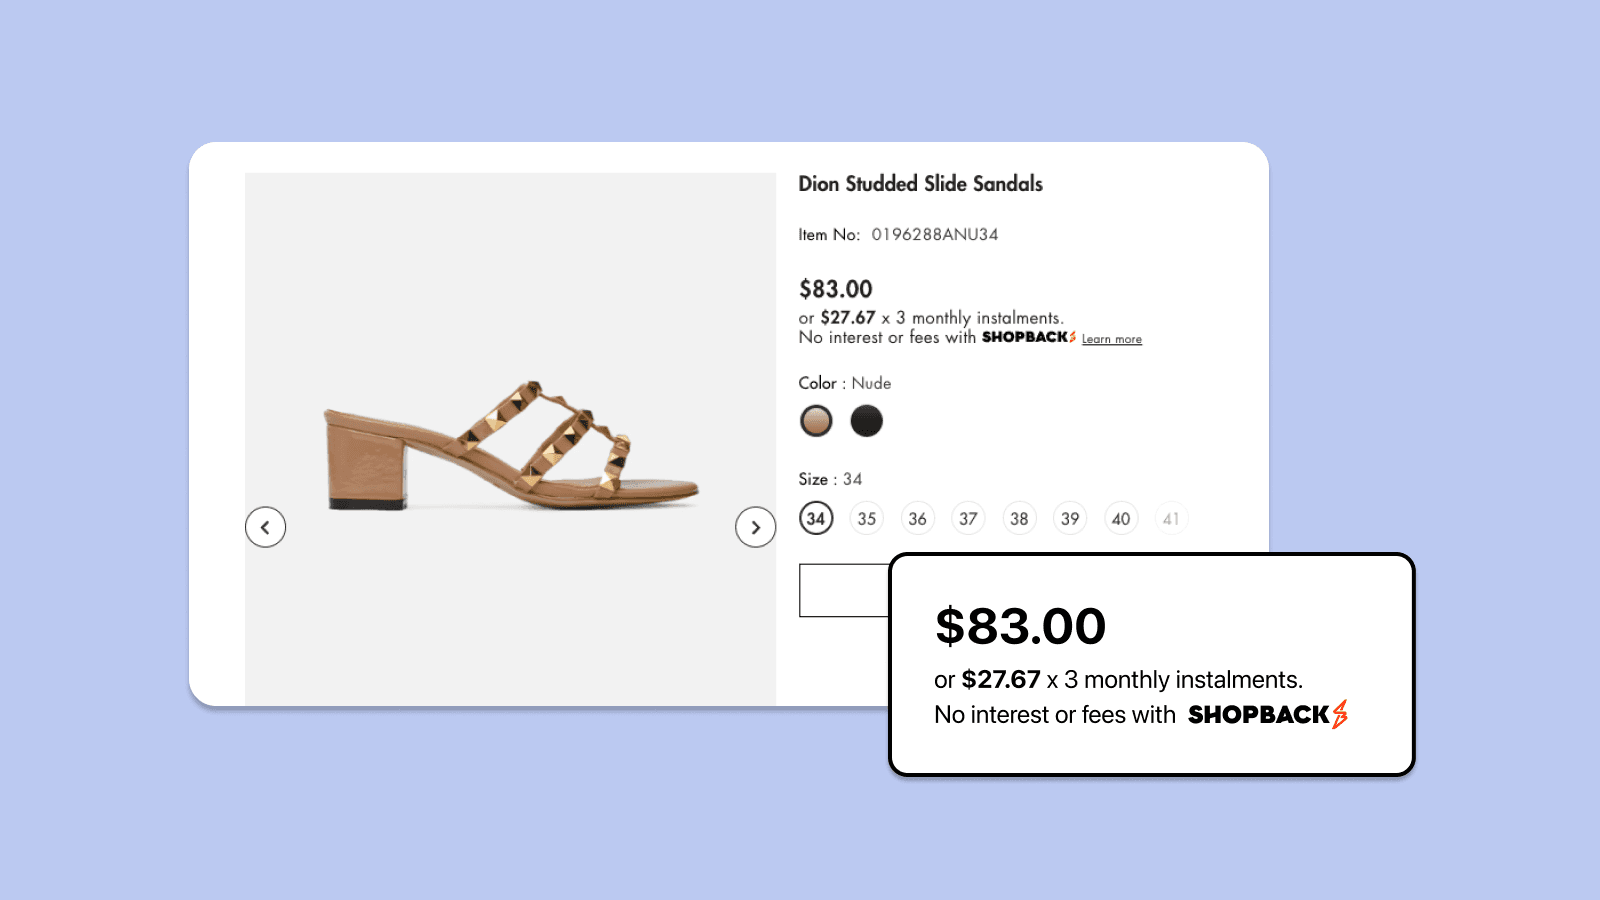Image resolution: width=1600 pixels, height=900 pixels.
Task: Choose size 40 from the size options
Action: [1121, 518]
